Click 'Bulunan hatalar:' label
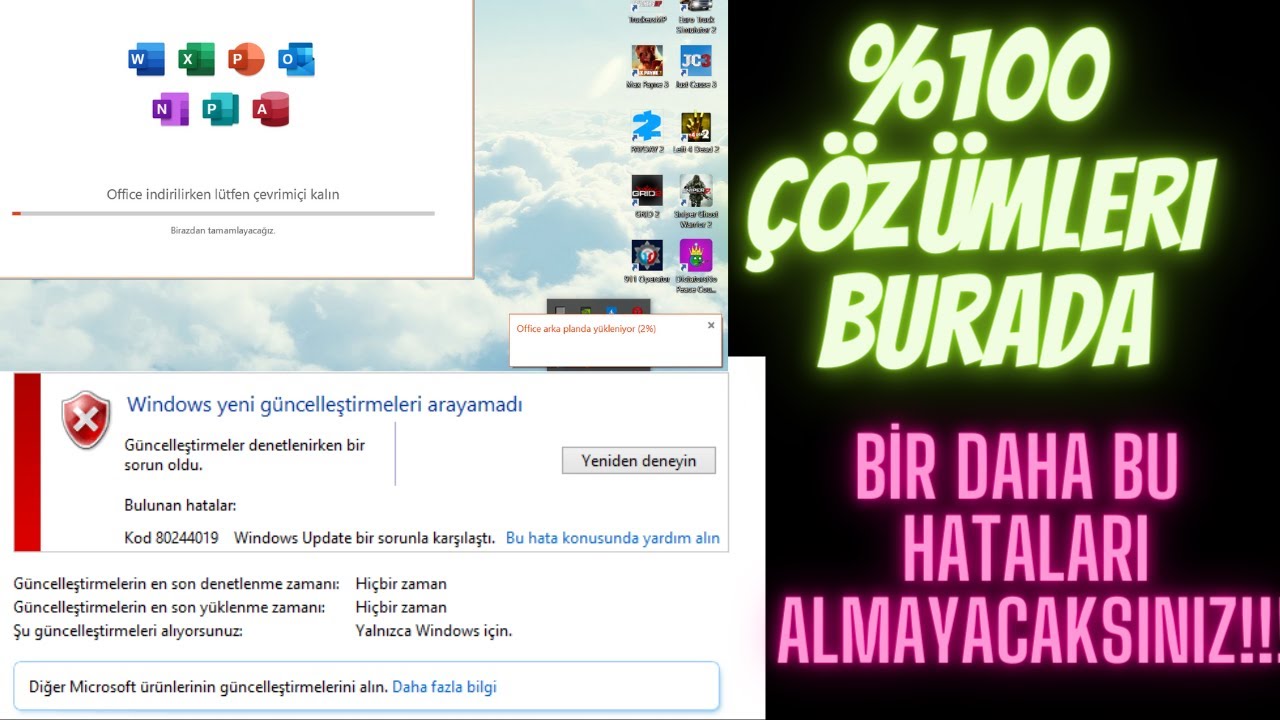Screen dimensions: 1280x720 click(x=180, y=506)
